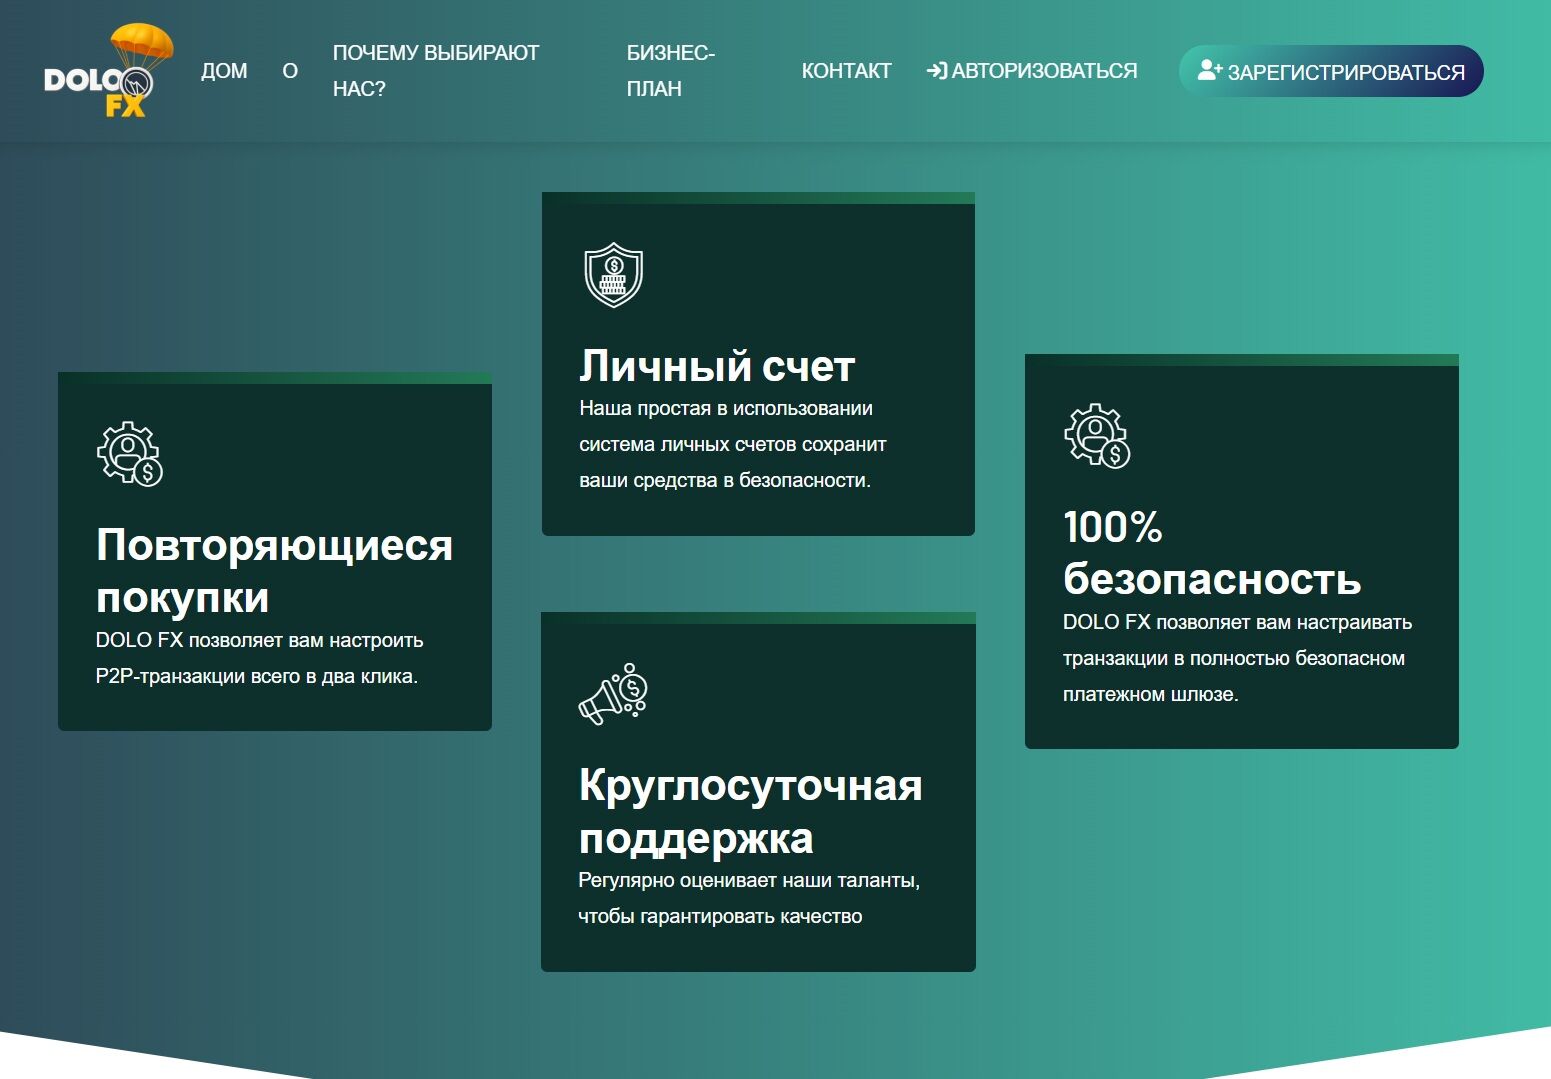Viewport: 1551px width, 1079px height.
Task: Click the green accent bar atop Личный счет card
Action: click(757, 196)
